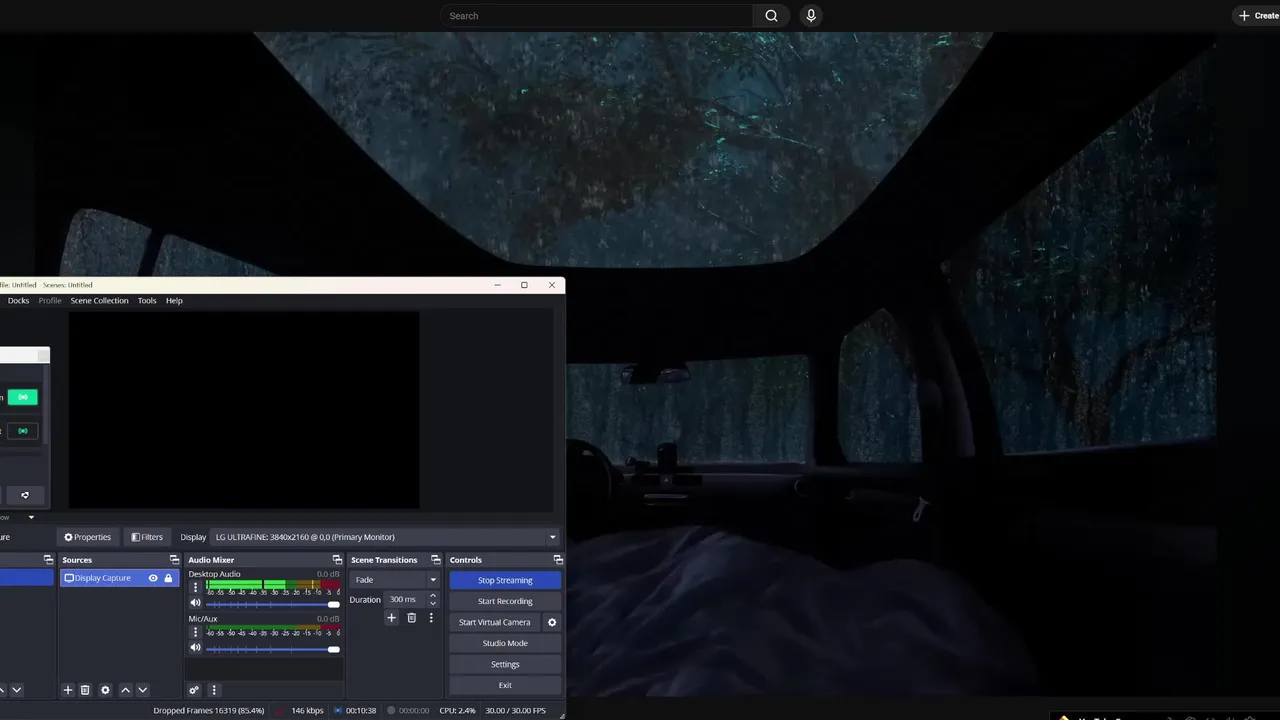Open the Scene Collection menu
This screenshot has width=1280, height=720.
click(x=99, y=300)
